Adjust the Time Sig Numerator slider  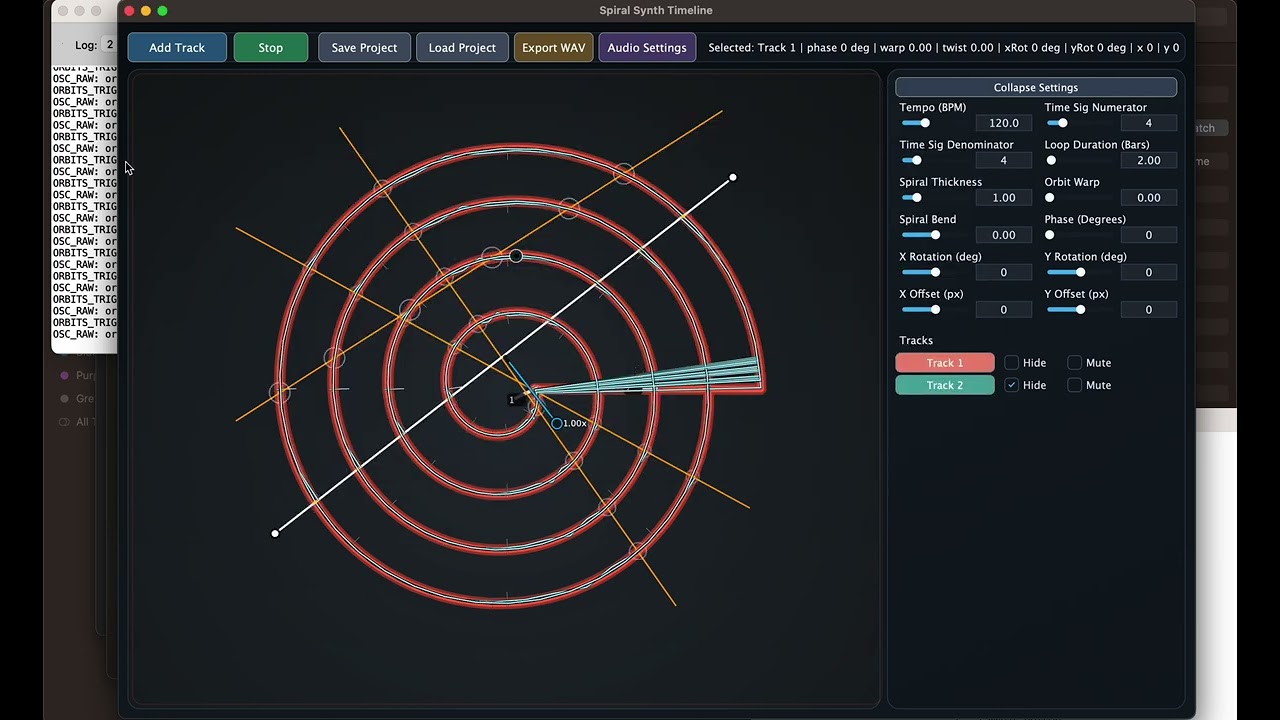point(1079,123)
